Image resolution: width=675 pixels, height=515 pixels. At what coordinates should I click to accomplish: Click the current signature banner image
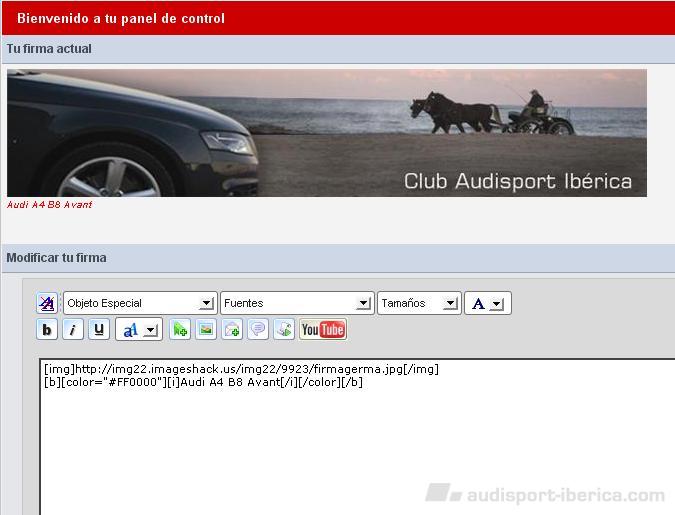(x=327, y=133)
